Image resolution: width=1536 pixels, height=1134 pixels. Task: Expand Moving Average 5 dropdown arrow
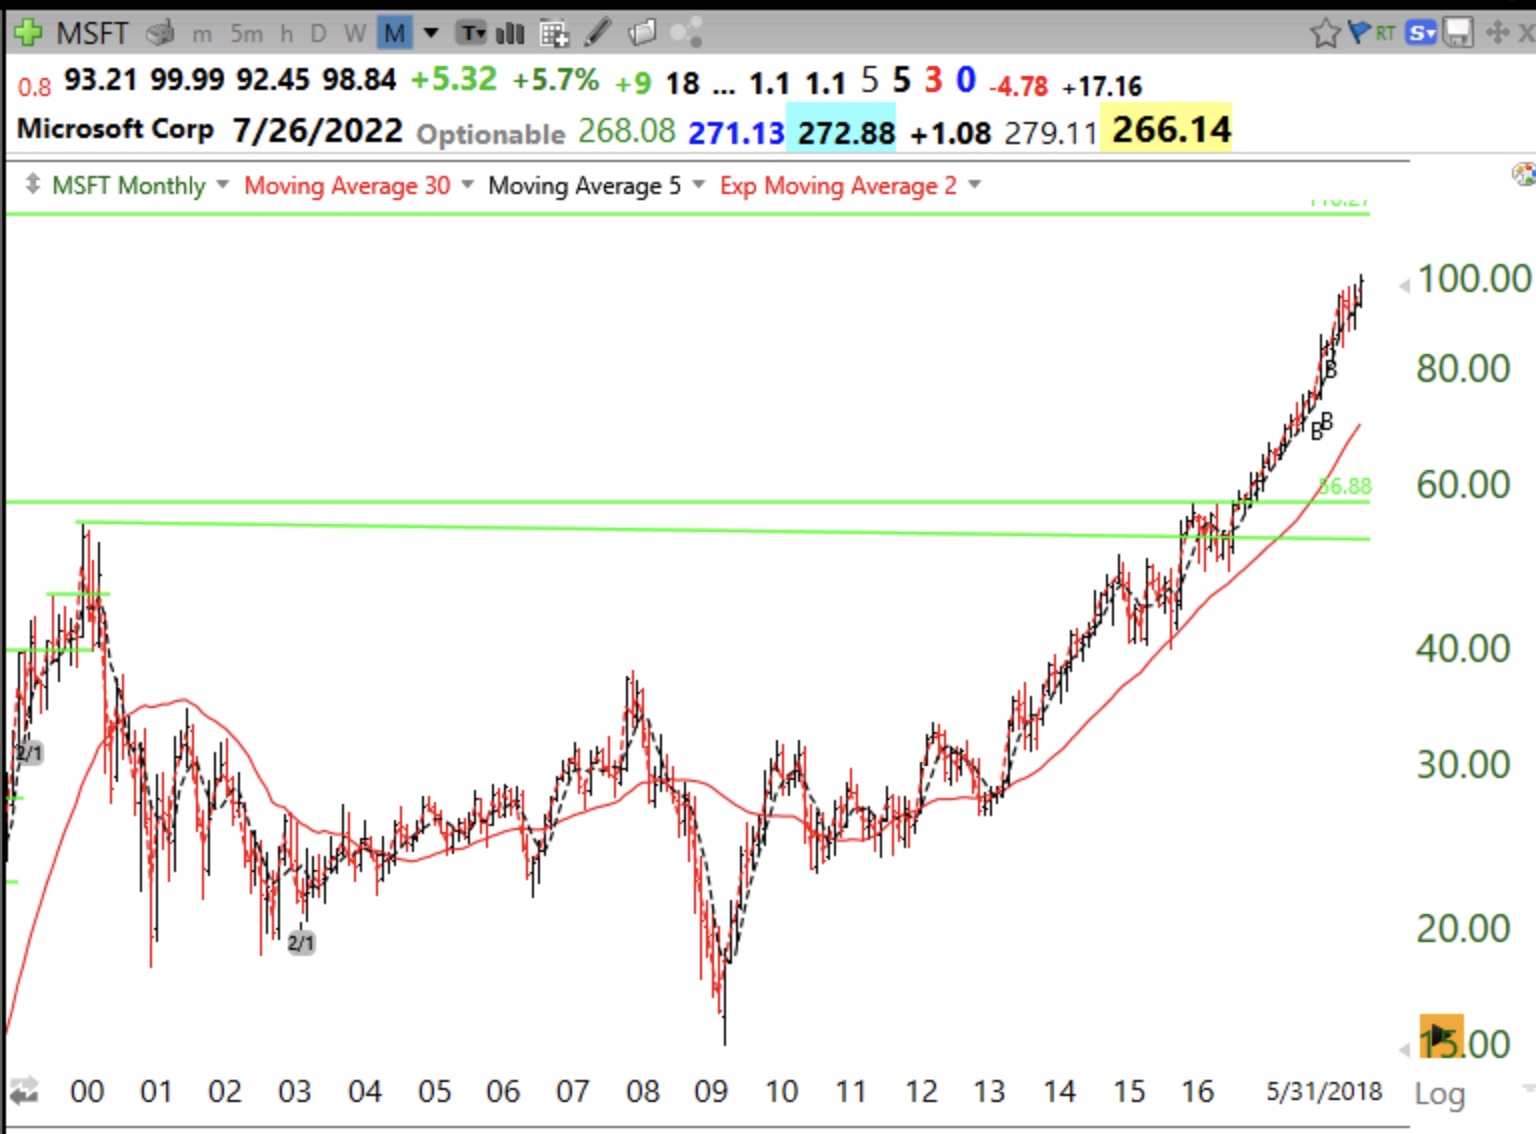[x=698, y=184]
